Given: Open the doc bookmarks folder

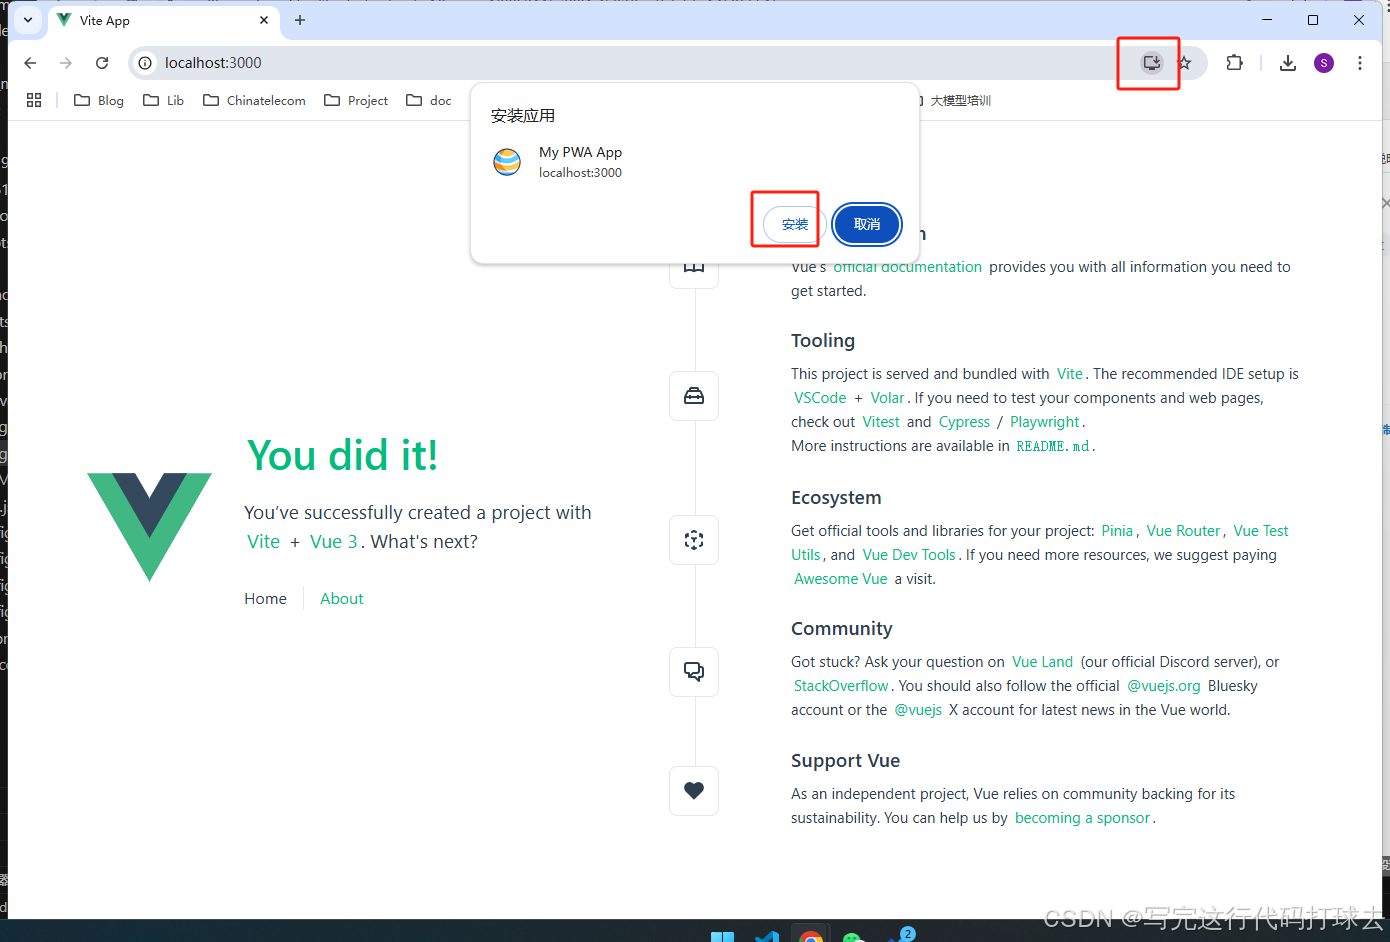Looking at the screenshot, I should (x=430, y=100).
